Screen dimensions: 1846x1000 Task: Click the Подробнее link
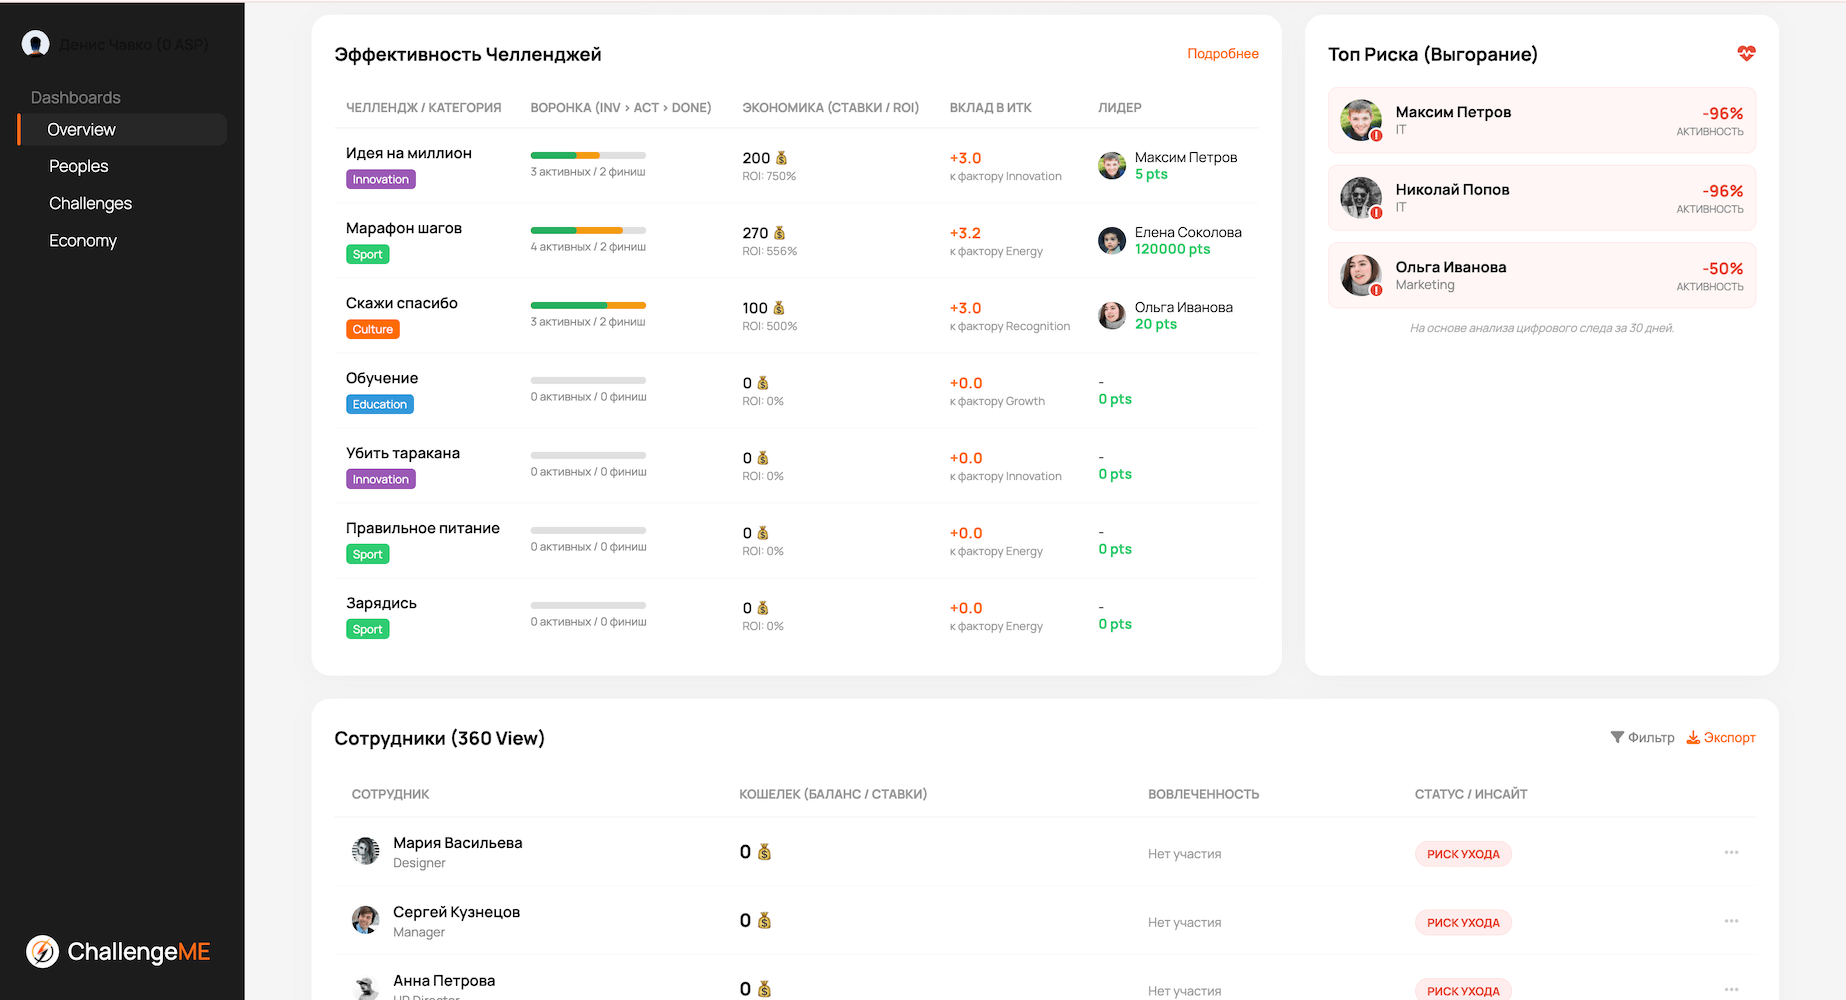(1222, 54)
